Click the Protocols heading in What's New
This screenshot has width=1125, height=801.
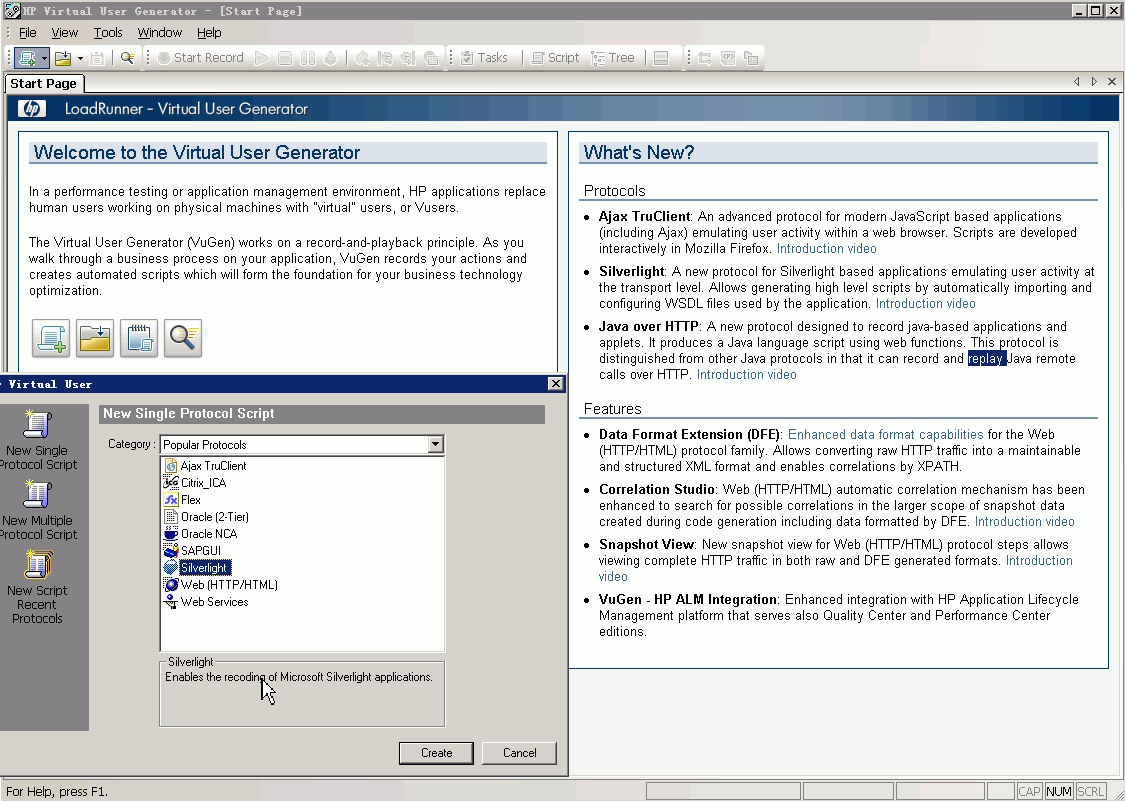[615, 191]
